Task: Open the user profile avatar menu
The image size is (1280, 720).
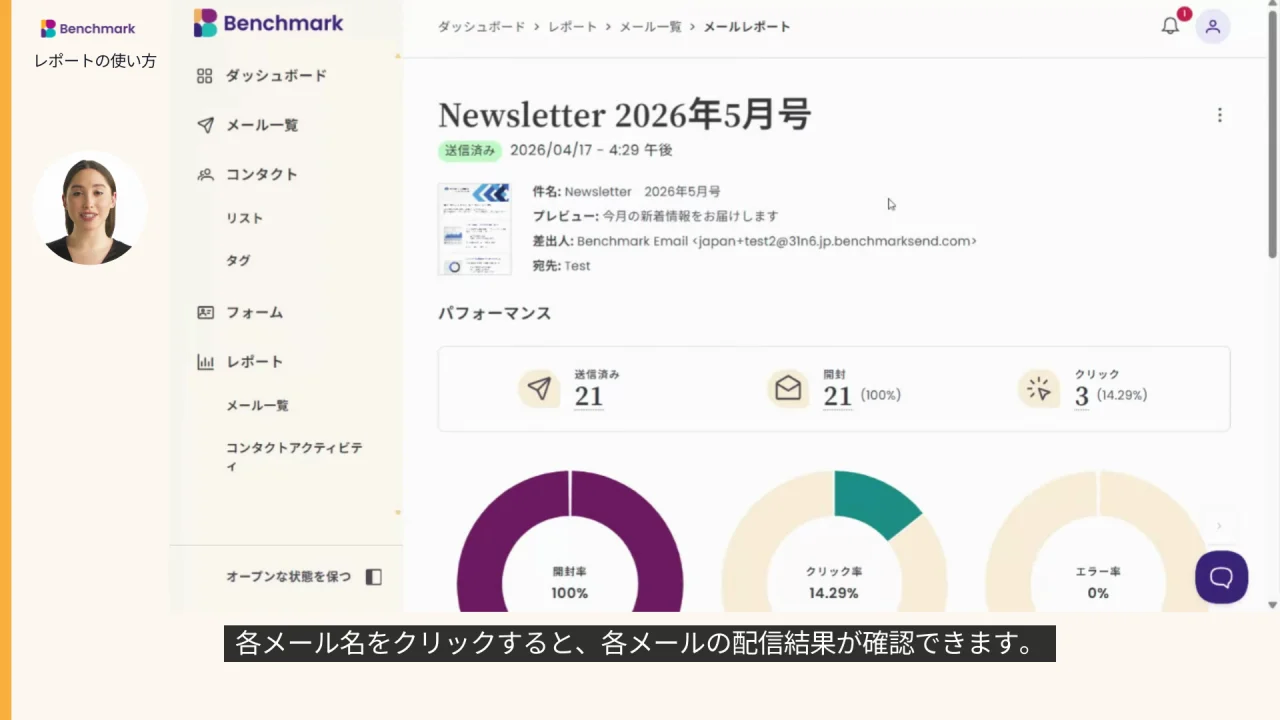Action: coord(1213,27)
